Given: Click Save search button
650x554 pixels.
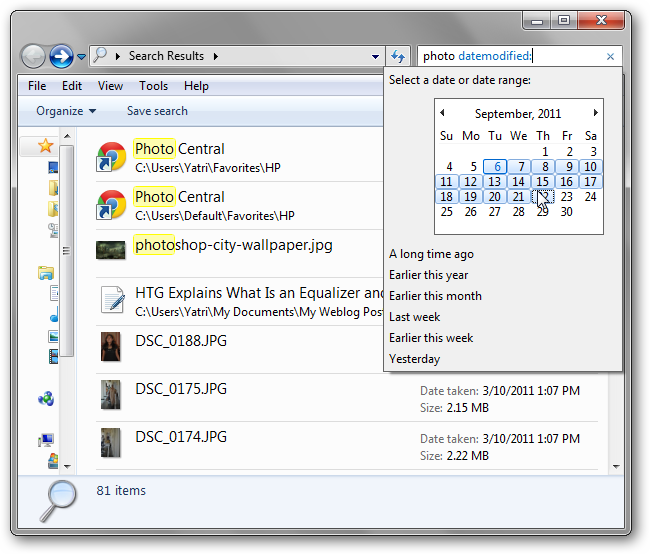Looking at the screenshot, I should [x=157, y=111].
